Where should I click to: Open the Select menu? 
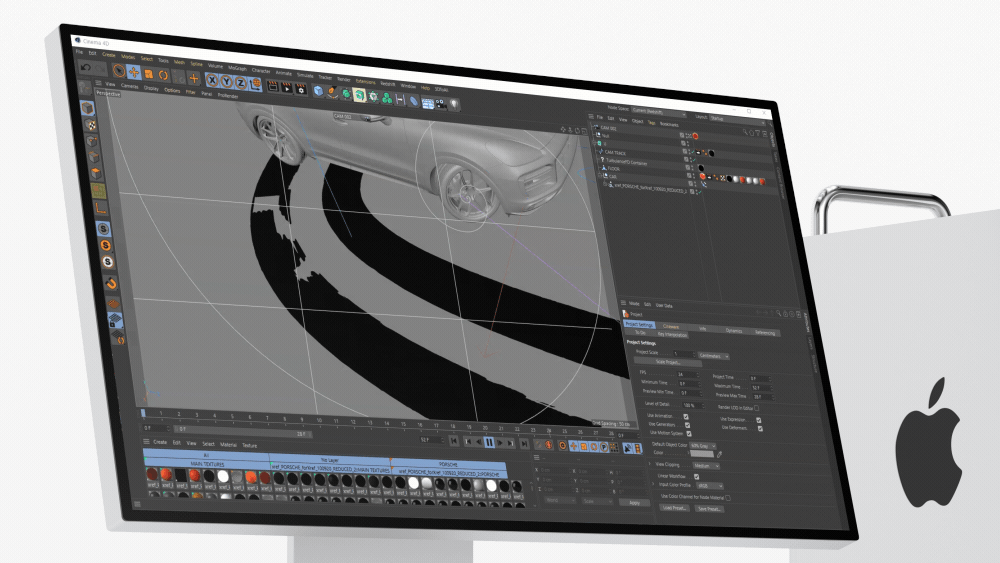[x=147, y=59]
